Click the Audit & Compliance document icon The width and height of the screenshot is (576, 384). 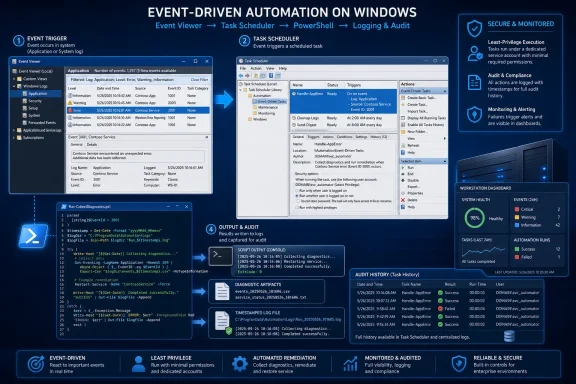coord(474,83)
